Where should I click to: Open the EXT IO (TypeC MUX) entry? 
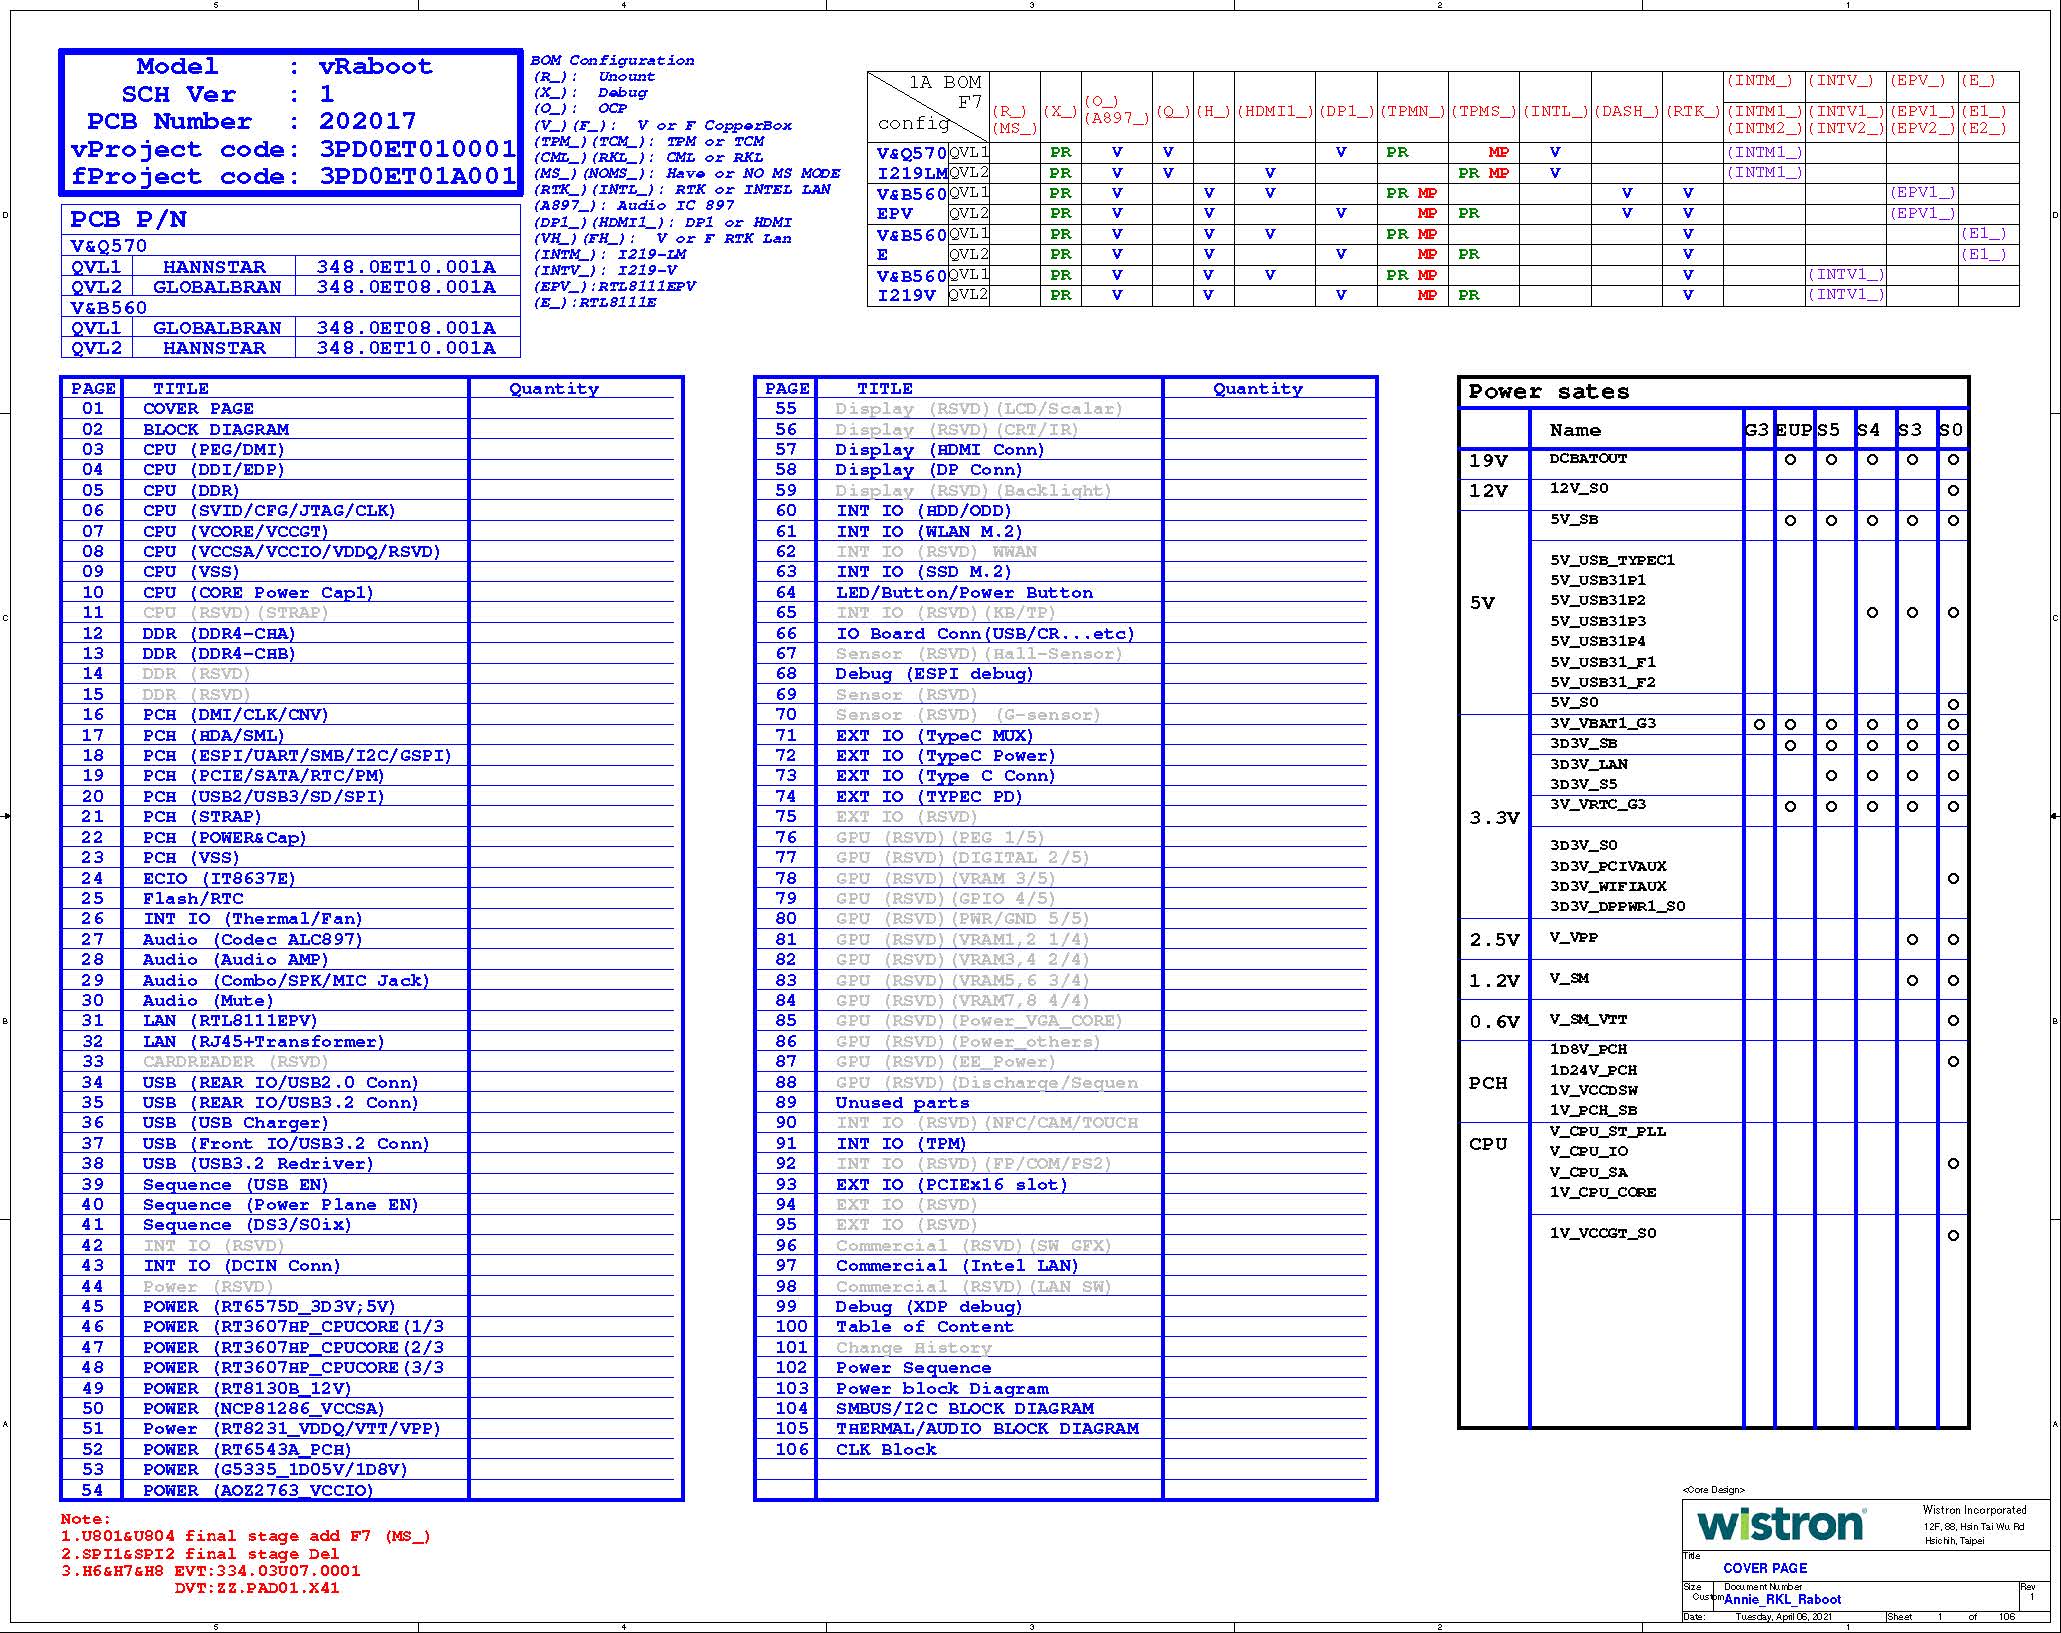click(x=934, y=735)
